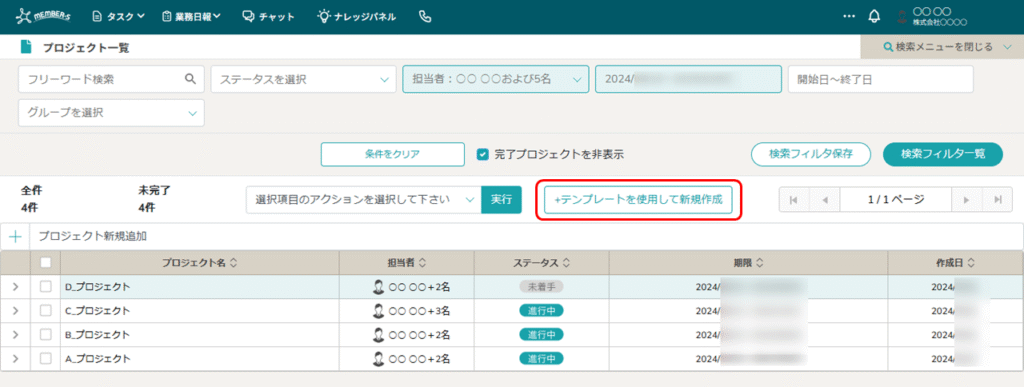This screenshot has height=387, width=1024.
Task: Open the ナレッジパネル menu item
Action: coord(357,17)
